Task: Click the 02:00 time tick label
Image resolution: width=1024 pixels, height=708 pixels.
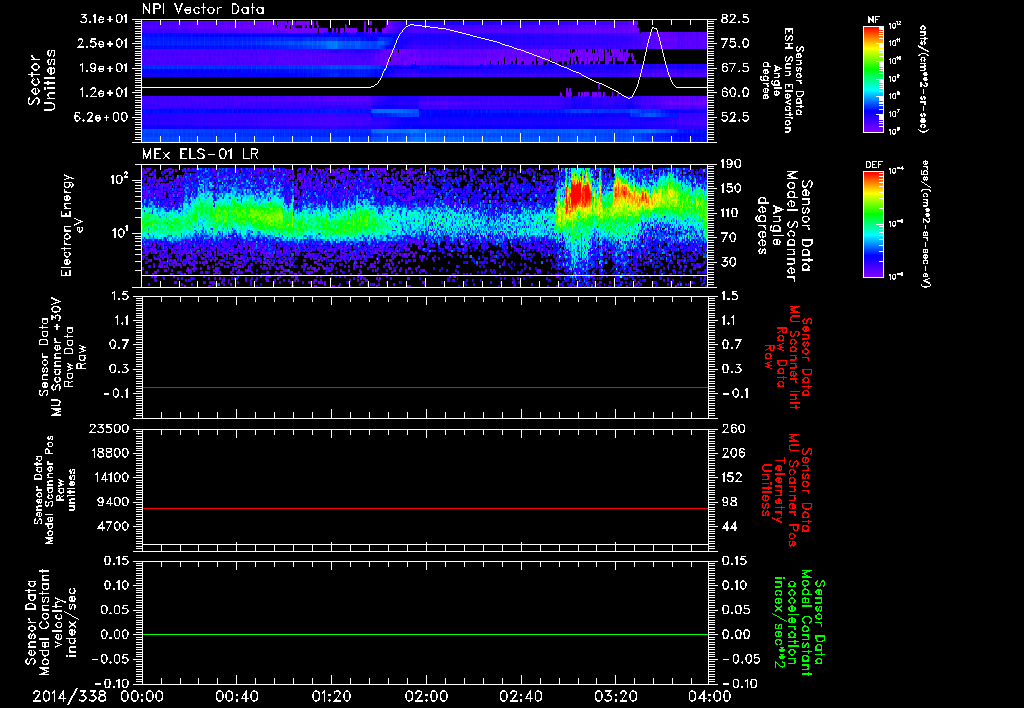Action: pyautogui.click(x=426, y=696)
